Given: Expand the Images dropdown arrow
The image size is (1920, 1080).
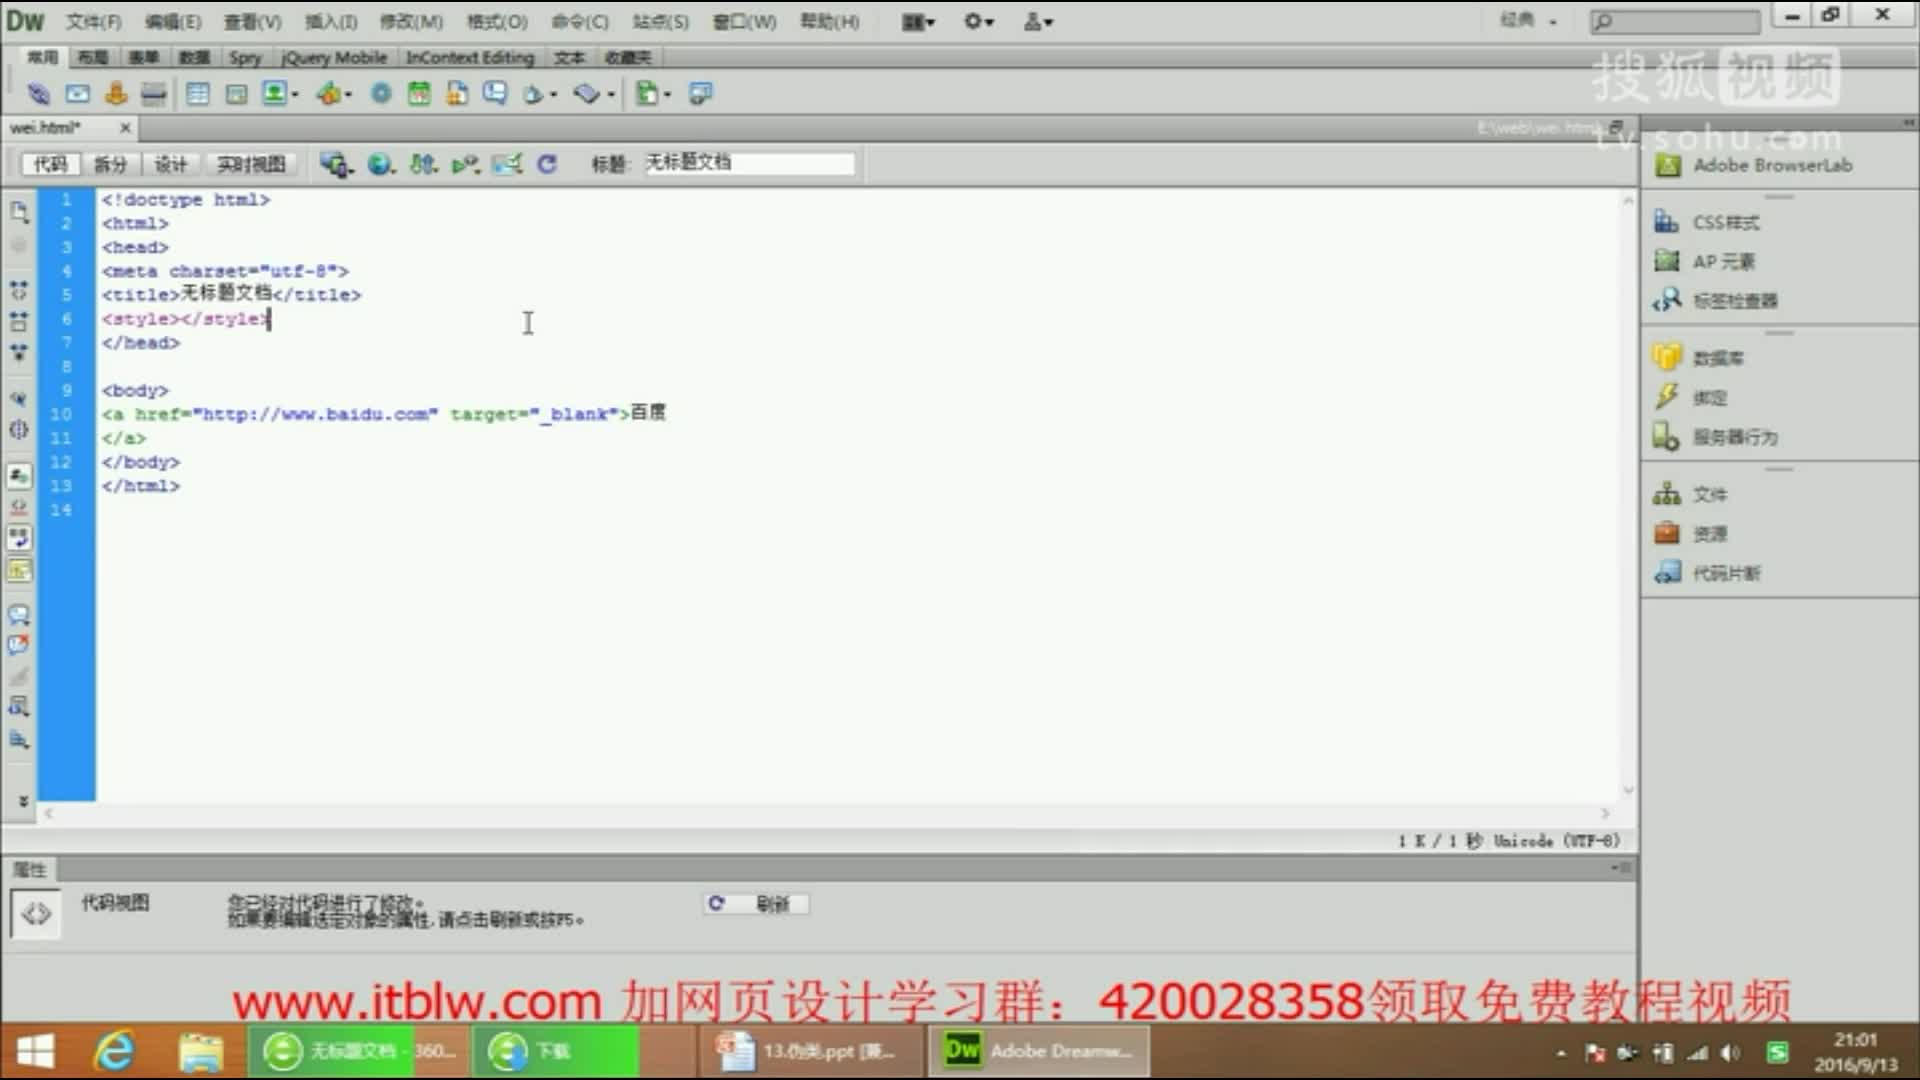Looking at the screenshot, I should pos(295,95).
